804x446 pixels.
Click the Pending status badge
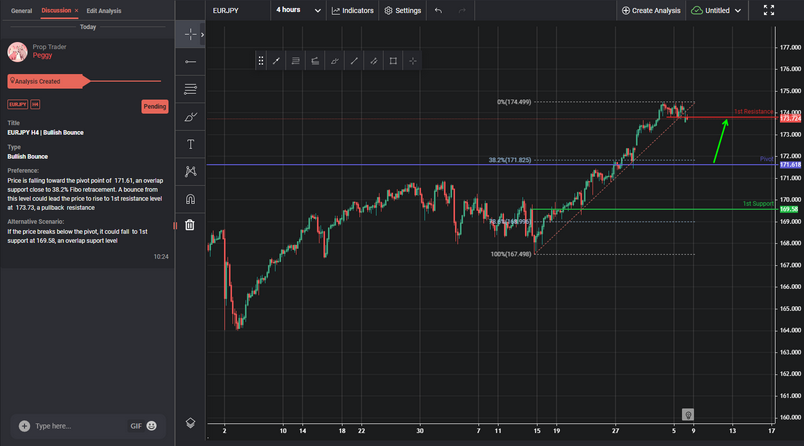pos(155,107)
